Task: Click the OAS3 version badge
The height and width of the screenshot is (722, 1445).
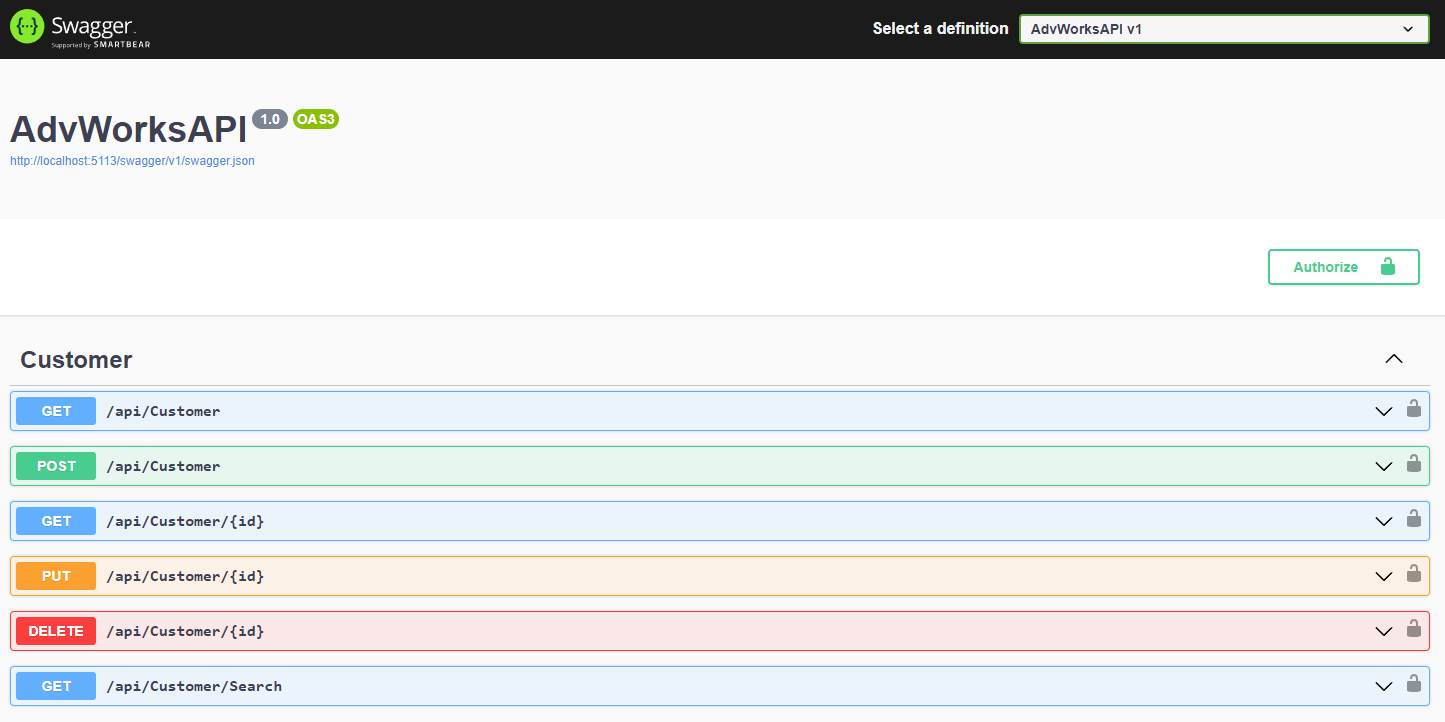Action: pyautogui.click(x=316, y=119)
